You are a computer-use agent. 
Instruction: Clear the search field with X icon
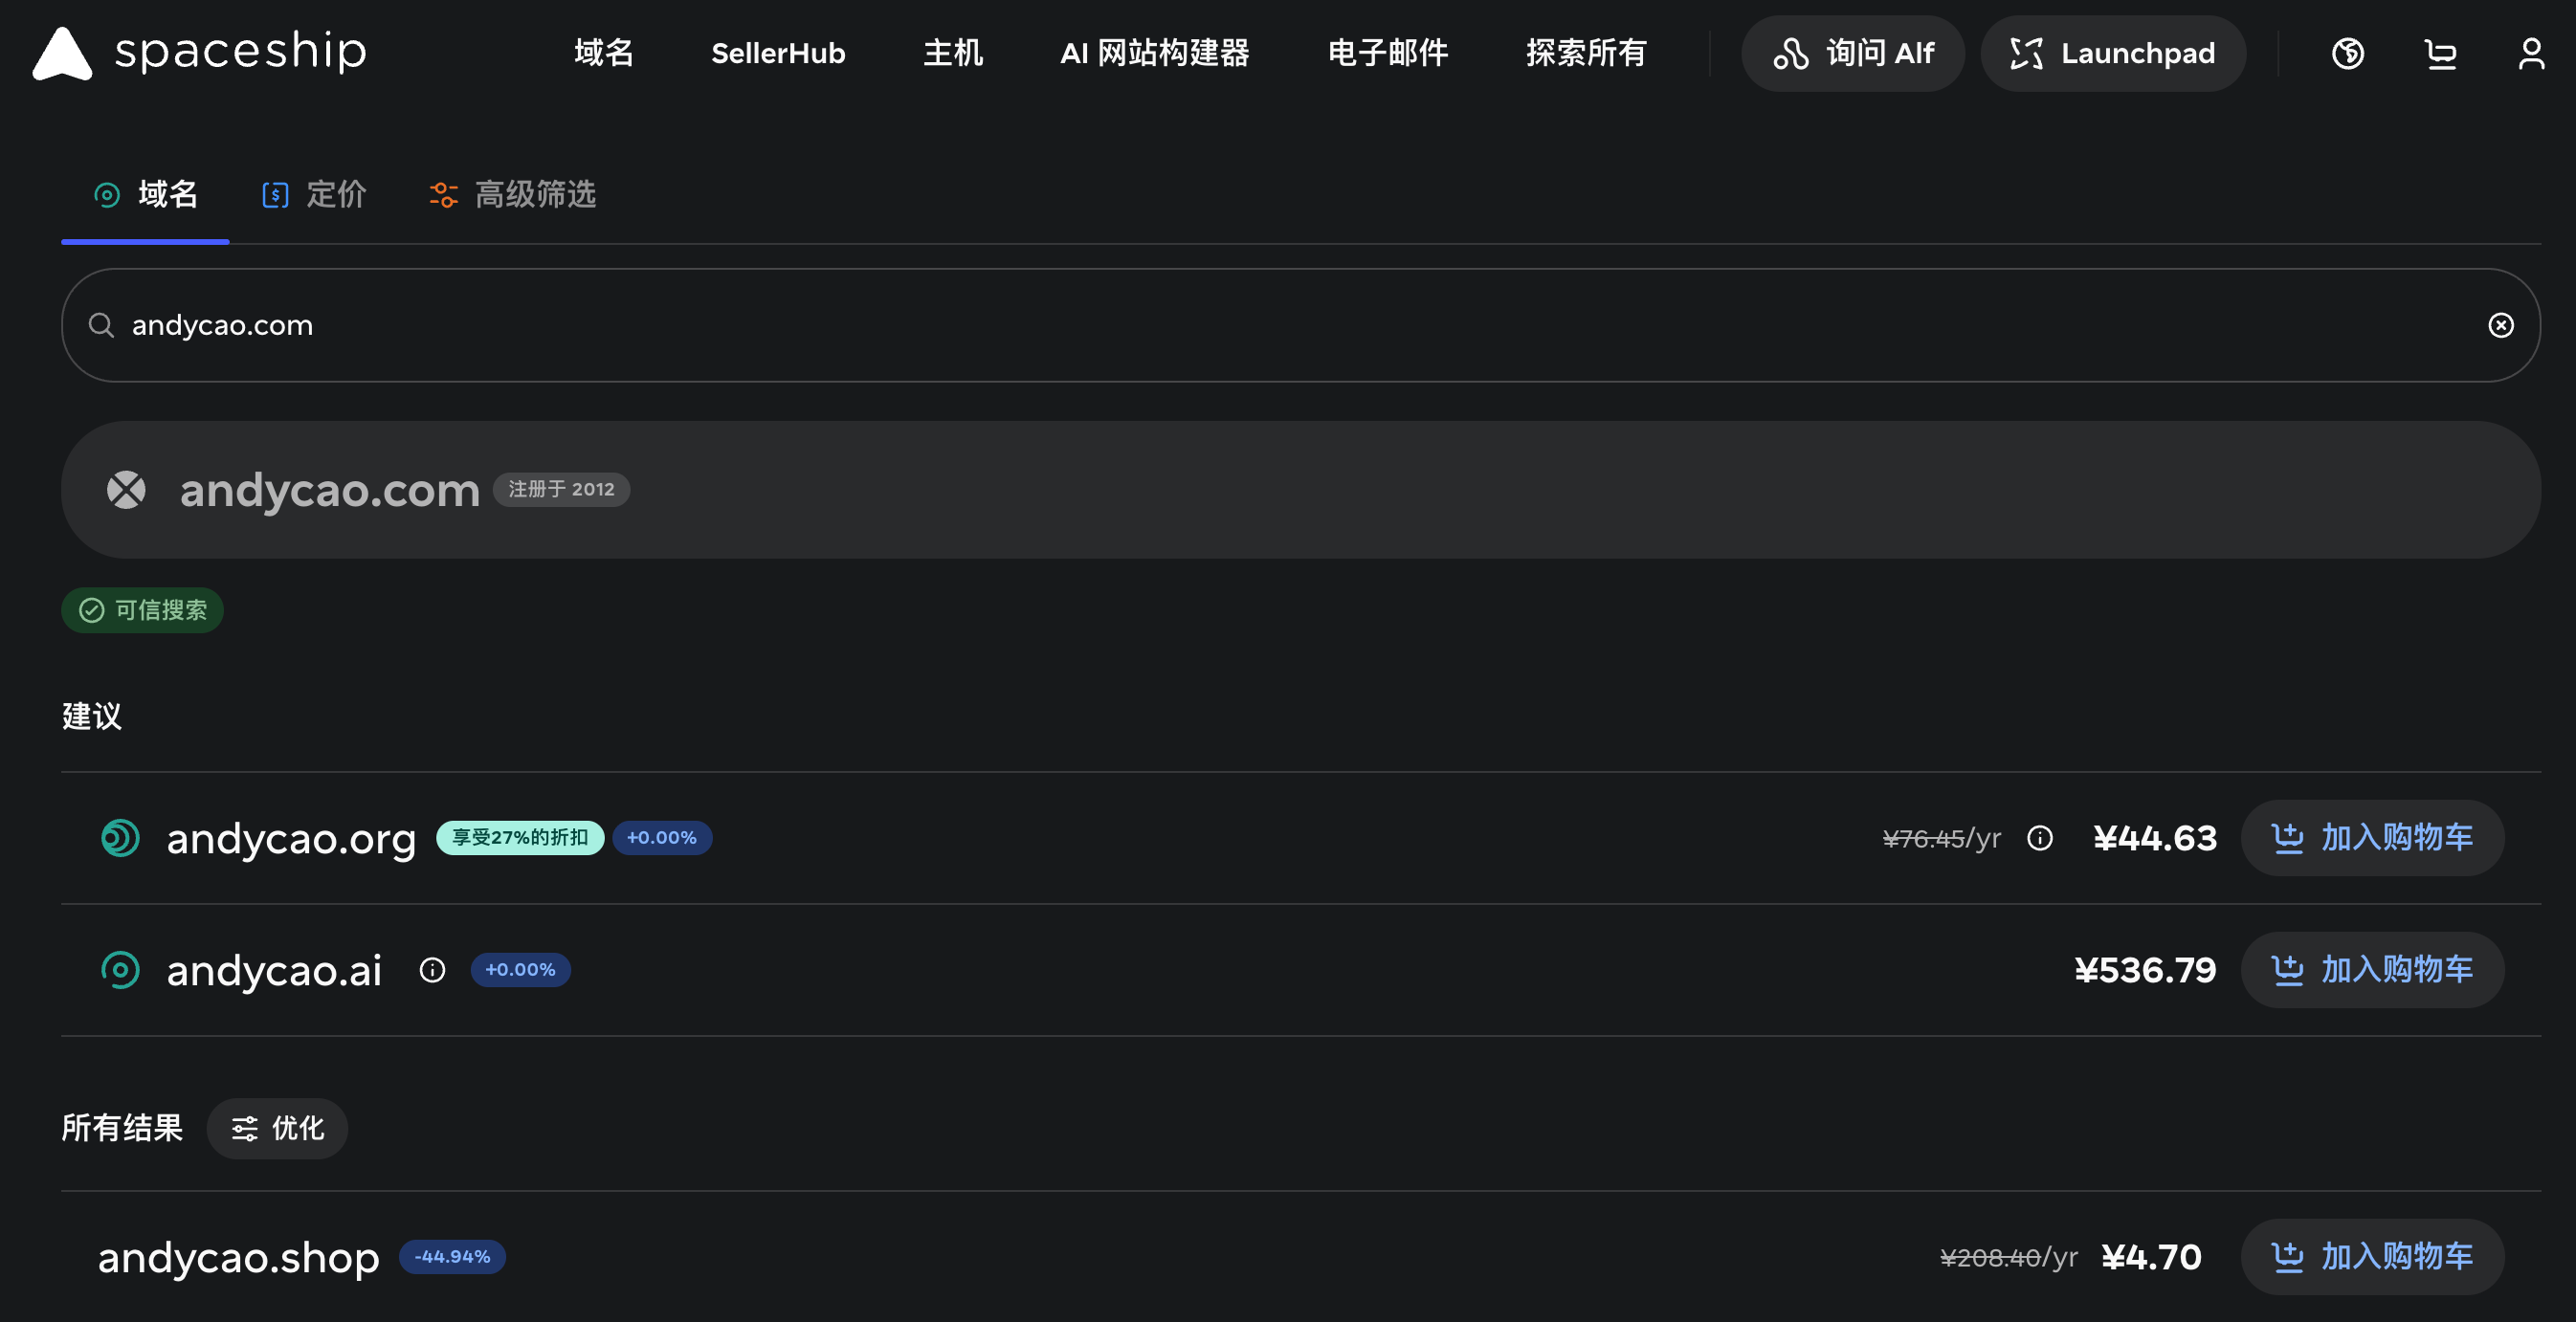pos(2500,325)
